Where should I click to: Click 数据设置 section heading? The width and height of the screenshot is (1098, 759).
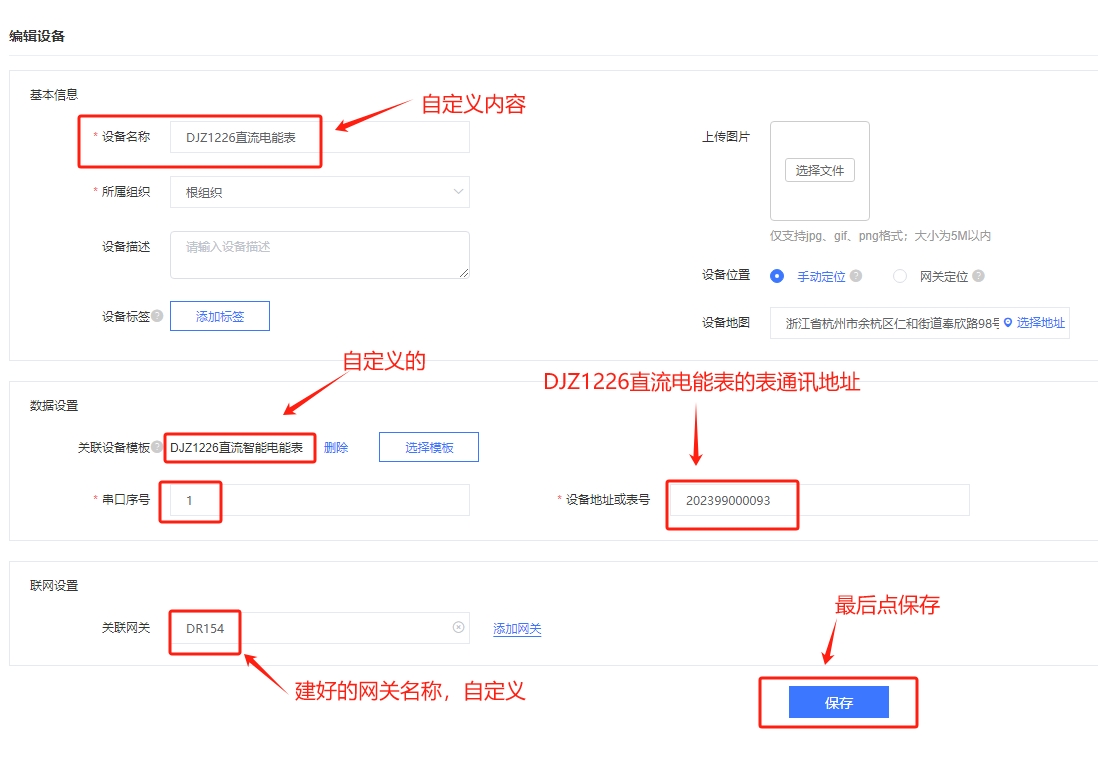(54, 405)
